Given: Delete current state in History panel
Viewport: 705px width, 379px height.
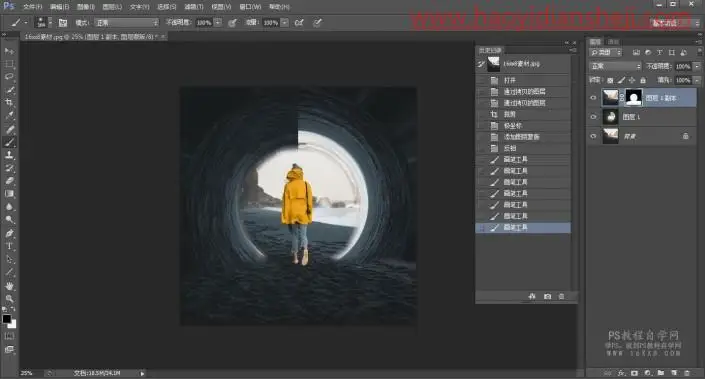Looking at the screenshot, I should click(561, 296).
